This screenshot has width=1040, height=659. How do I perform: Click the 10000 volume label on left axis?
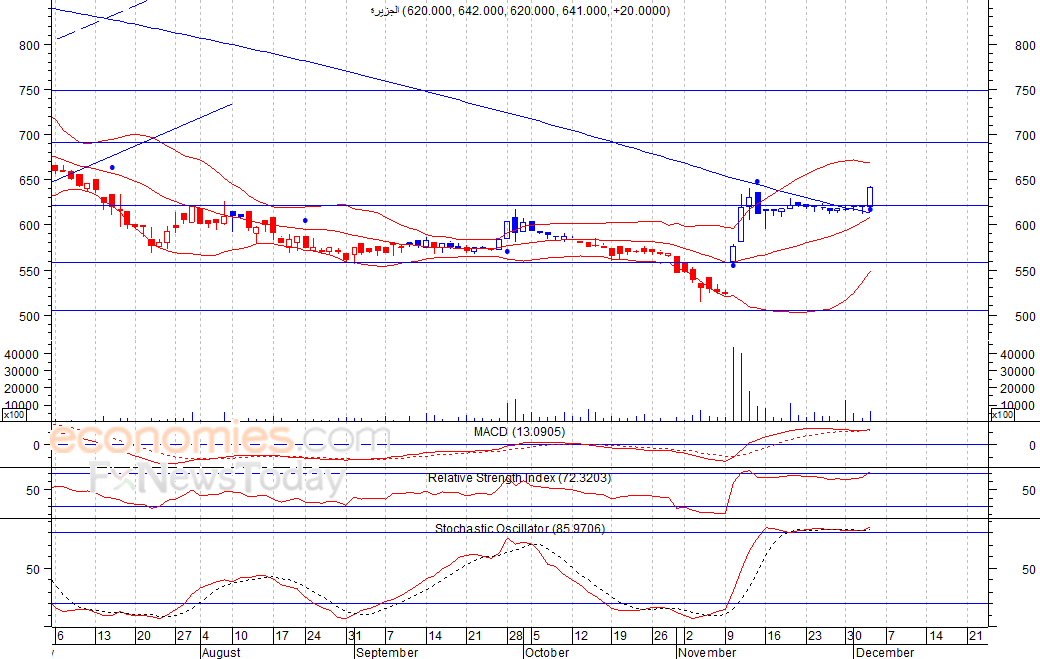22,406
